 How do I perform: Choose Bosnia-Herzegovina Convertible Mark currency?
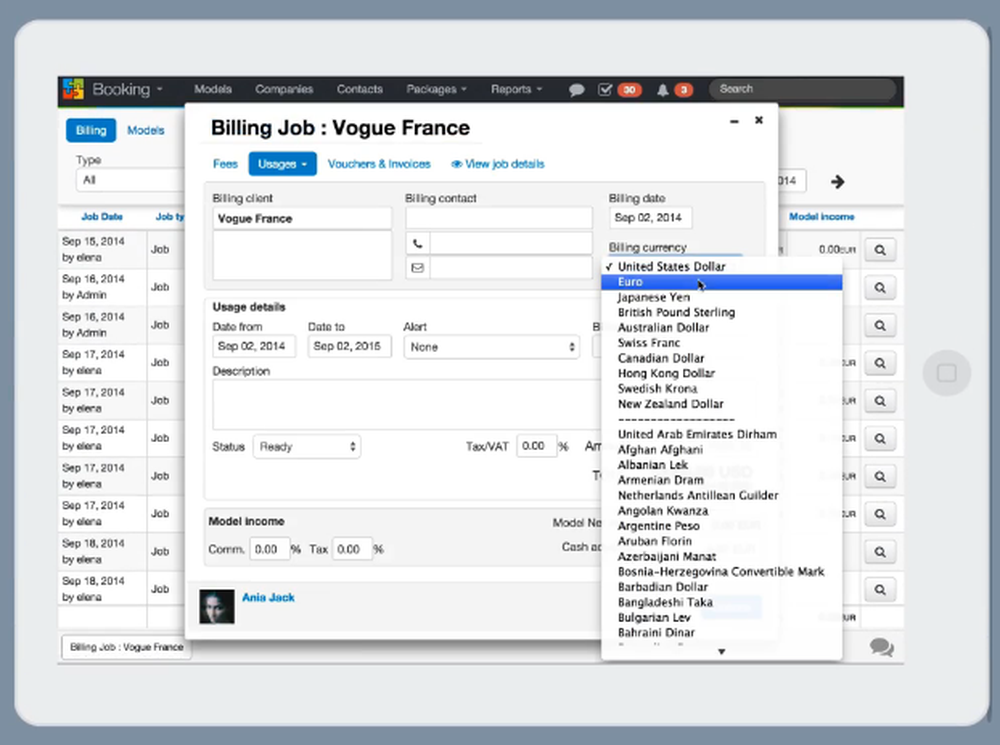click(x=721, y=572)
